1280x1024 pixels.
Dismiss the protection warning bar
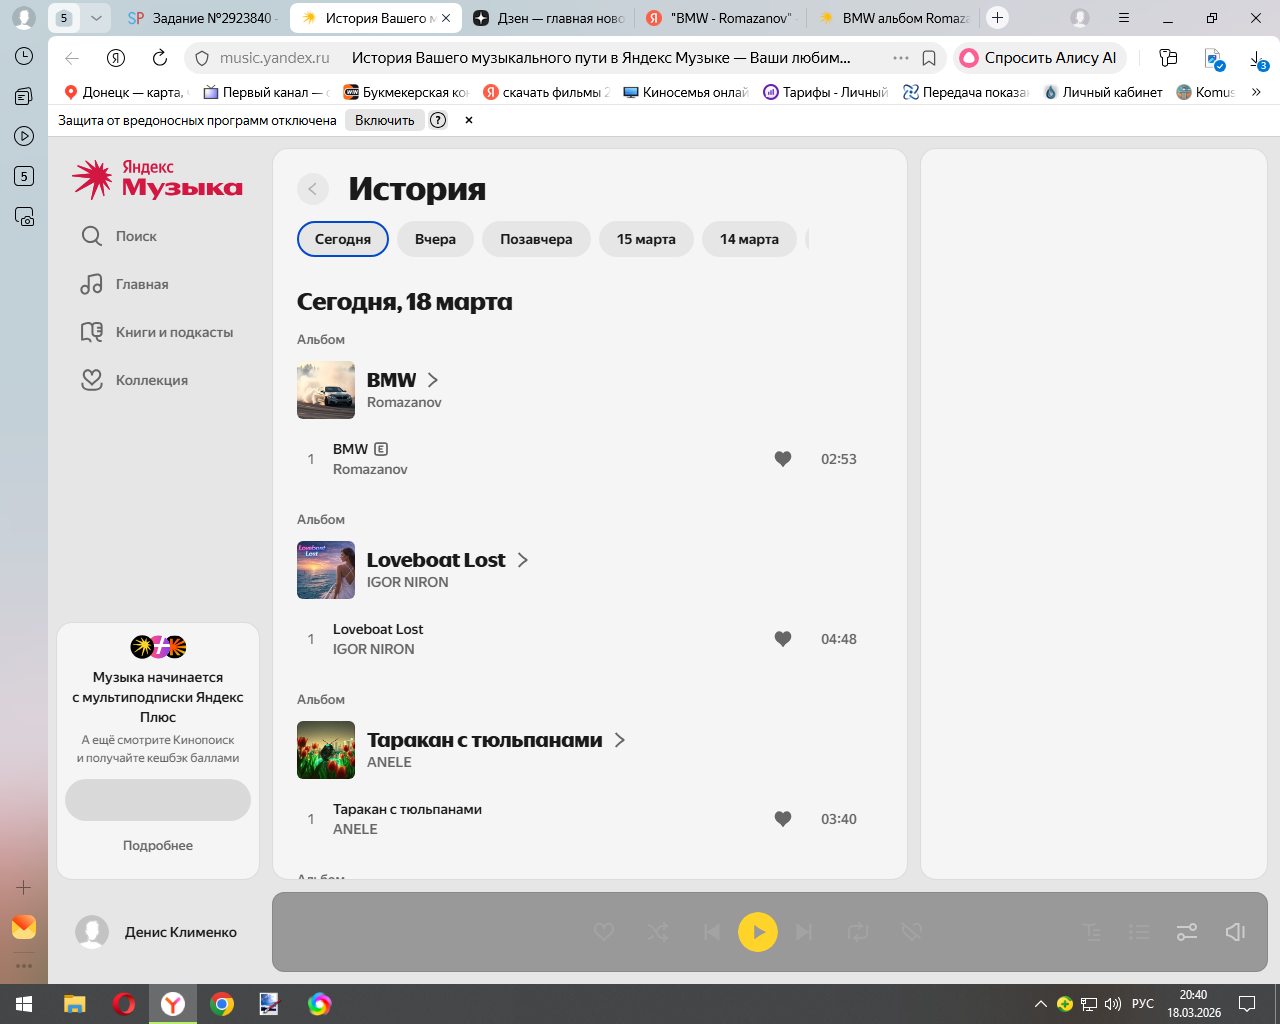click(x=468, y=120)
